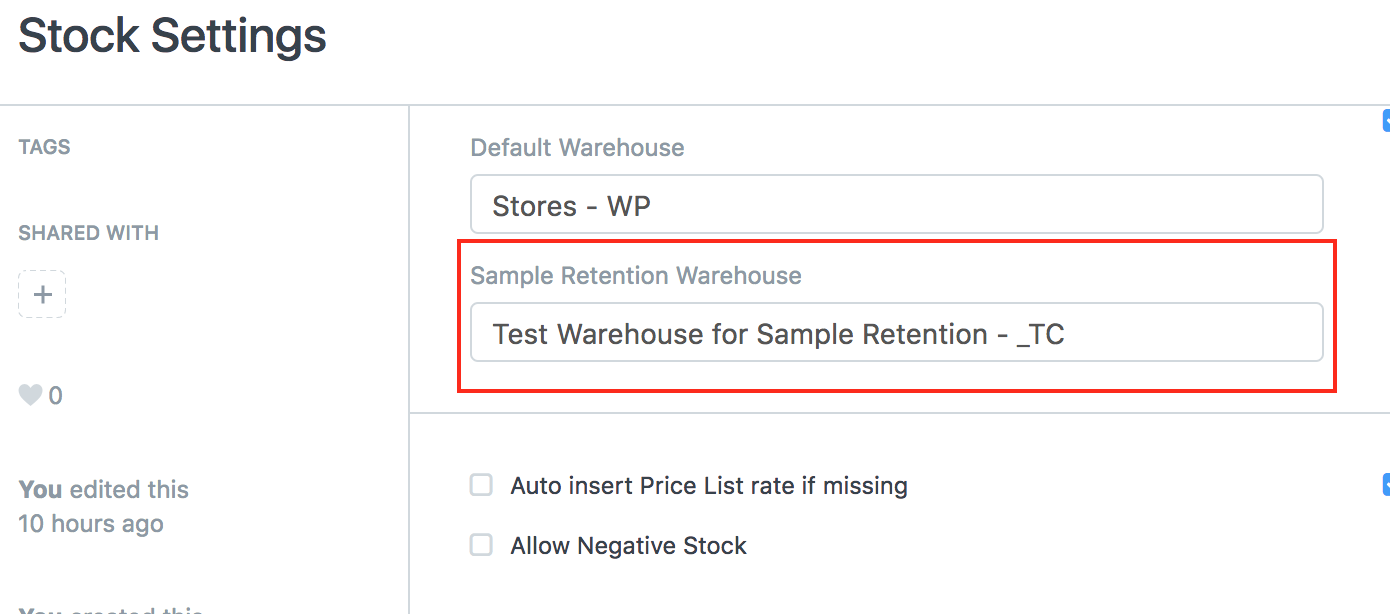Click the 'Allow Negative Stock' label text
1390x614 pixels.
628,546
